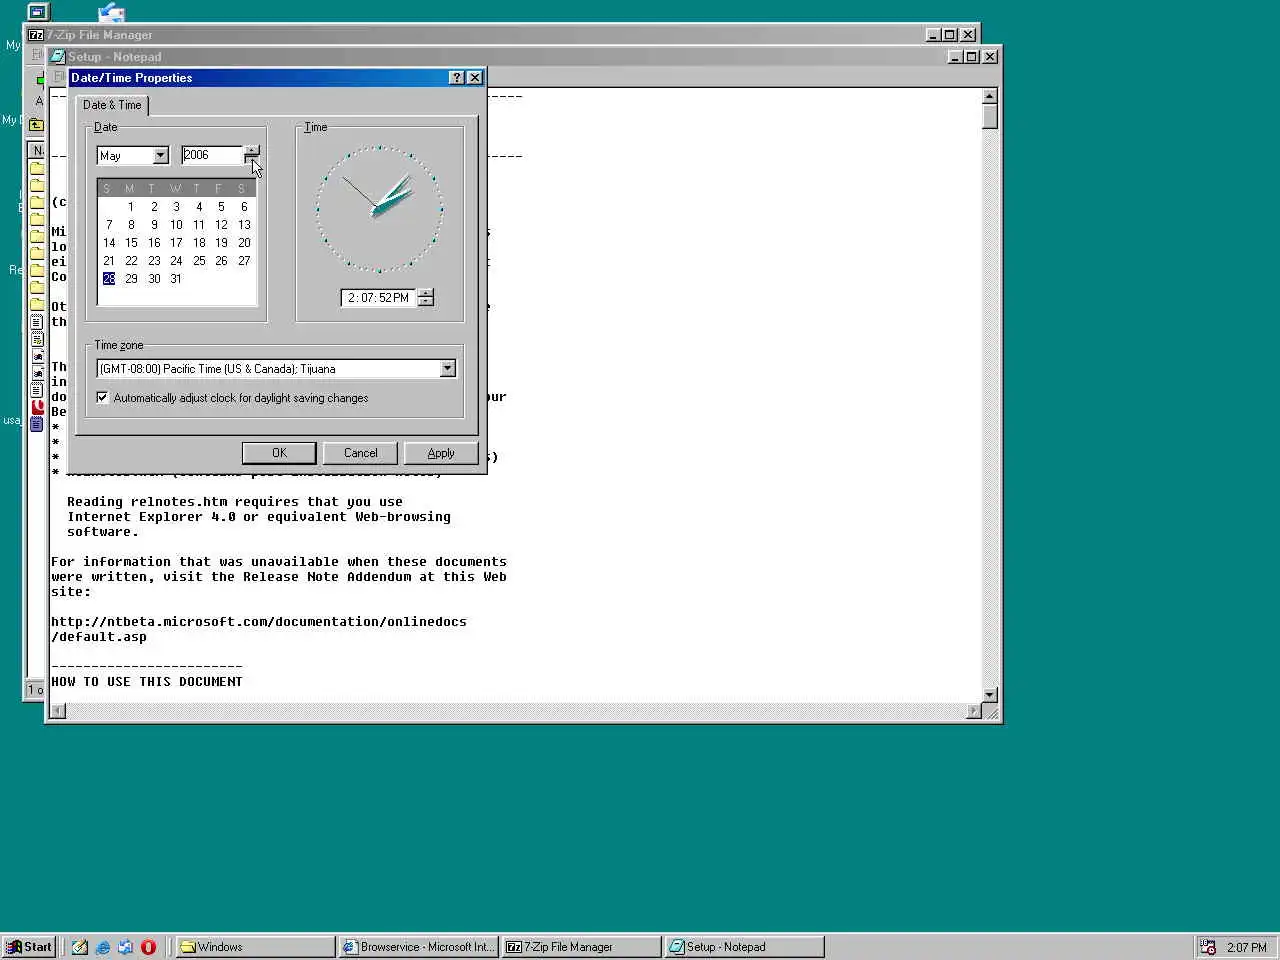The width and height of the screenshot is (1280, 960).
Task: Click Notepad horizontal scrollbar left arrow
Action: coord(58,711)
